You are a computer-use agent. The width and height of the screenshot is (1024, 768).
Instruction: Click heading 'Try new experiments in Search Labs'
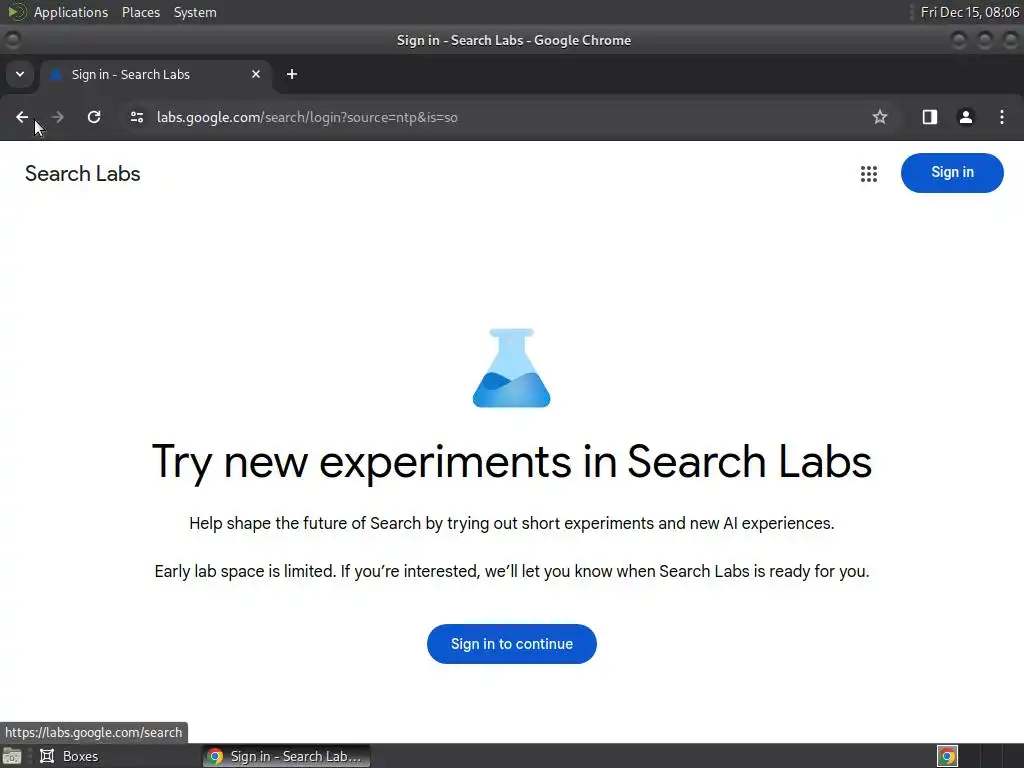511,462
